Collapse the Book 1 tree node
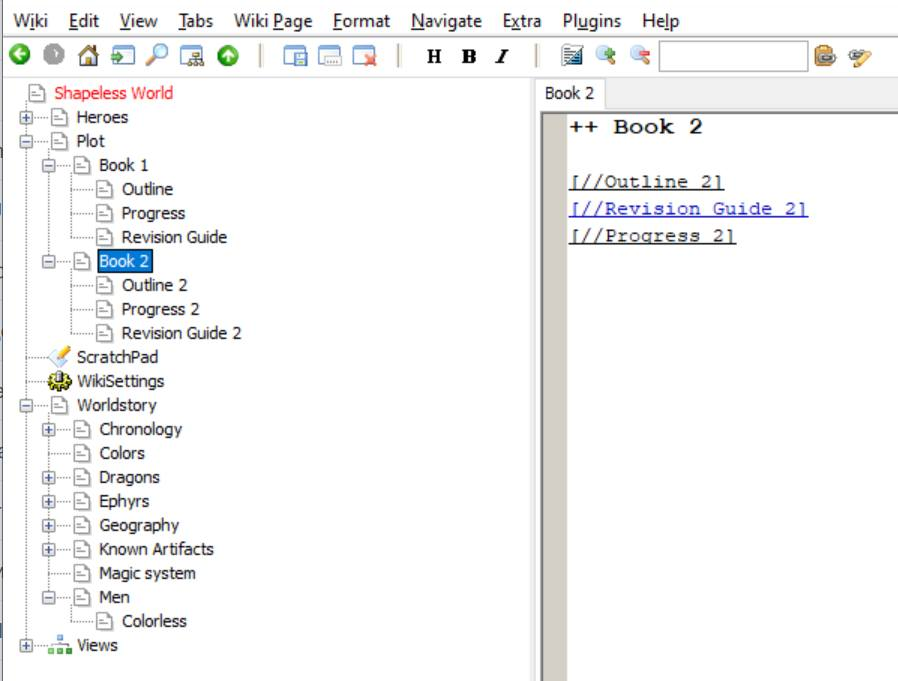This screenshot has height=681, width=898. tap(49, 166)
